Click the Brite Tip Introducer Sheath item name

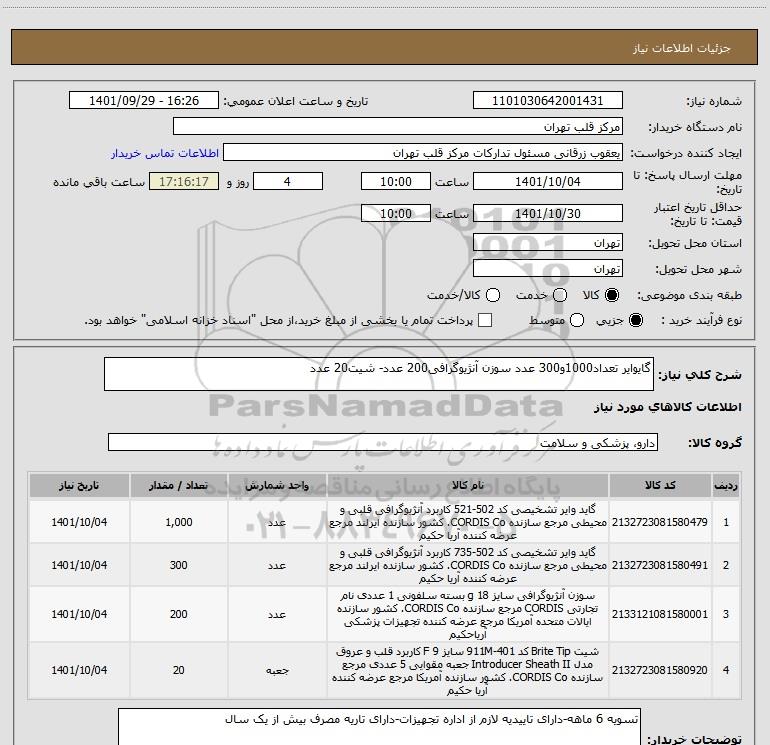pyautogui.click(x=468, y=670)
